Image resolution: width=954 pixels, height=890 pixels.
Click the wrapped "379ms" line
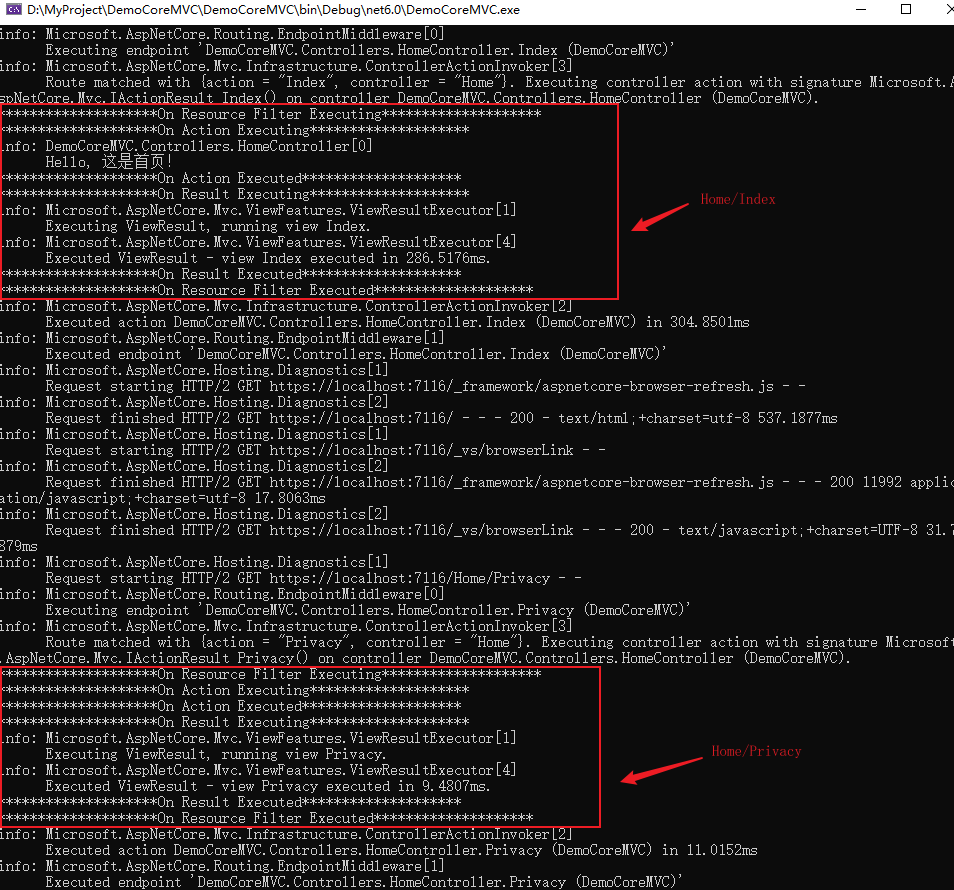tap(19, 546)
